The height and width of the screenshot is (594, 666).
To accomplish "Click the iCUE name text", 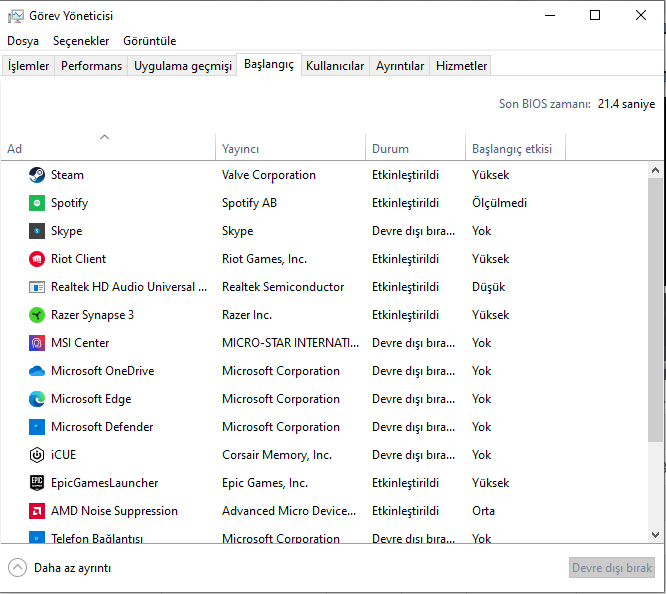I will [x=63, y=455].
